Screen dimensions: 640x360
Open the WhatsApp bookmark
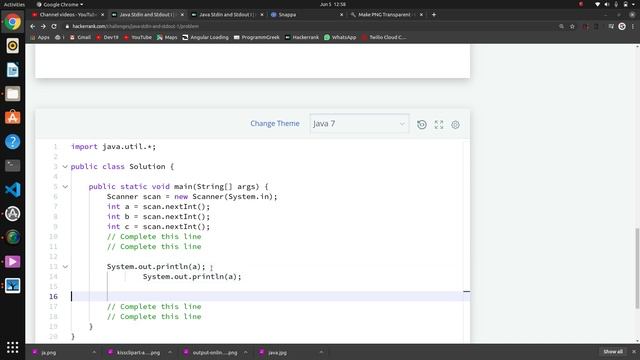pos(340,37)
